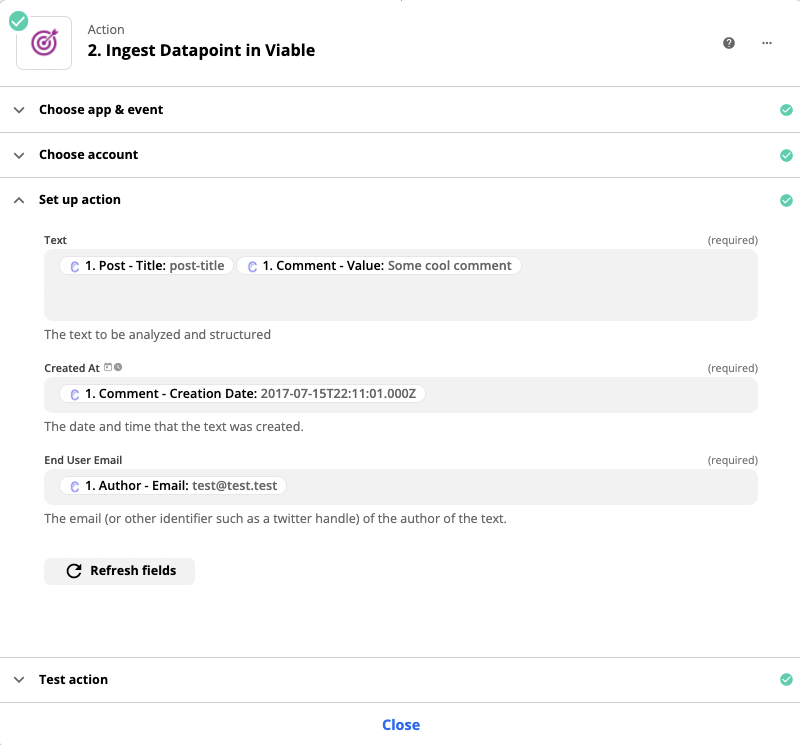
Task: Select the Post - Title pill in Text field
Action: tap(146, 266)
